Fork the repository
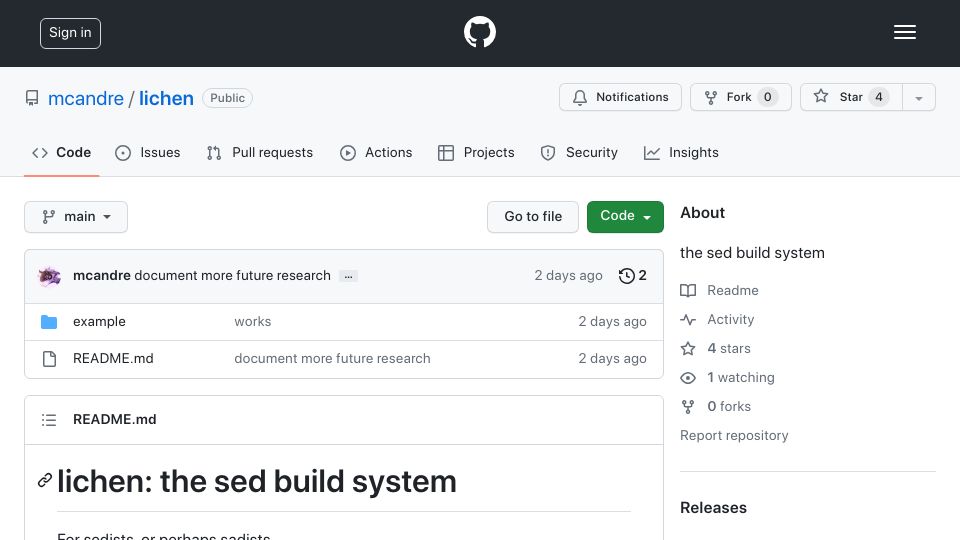This screenshot has height=540, width=960. pos(740,97)
